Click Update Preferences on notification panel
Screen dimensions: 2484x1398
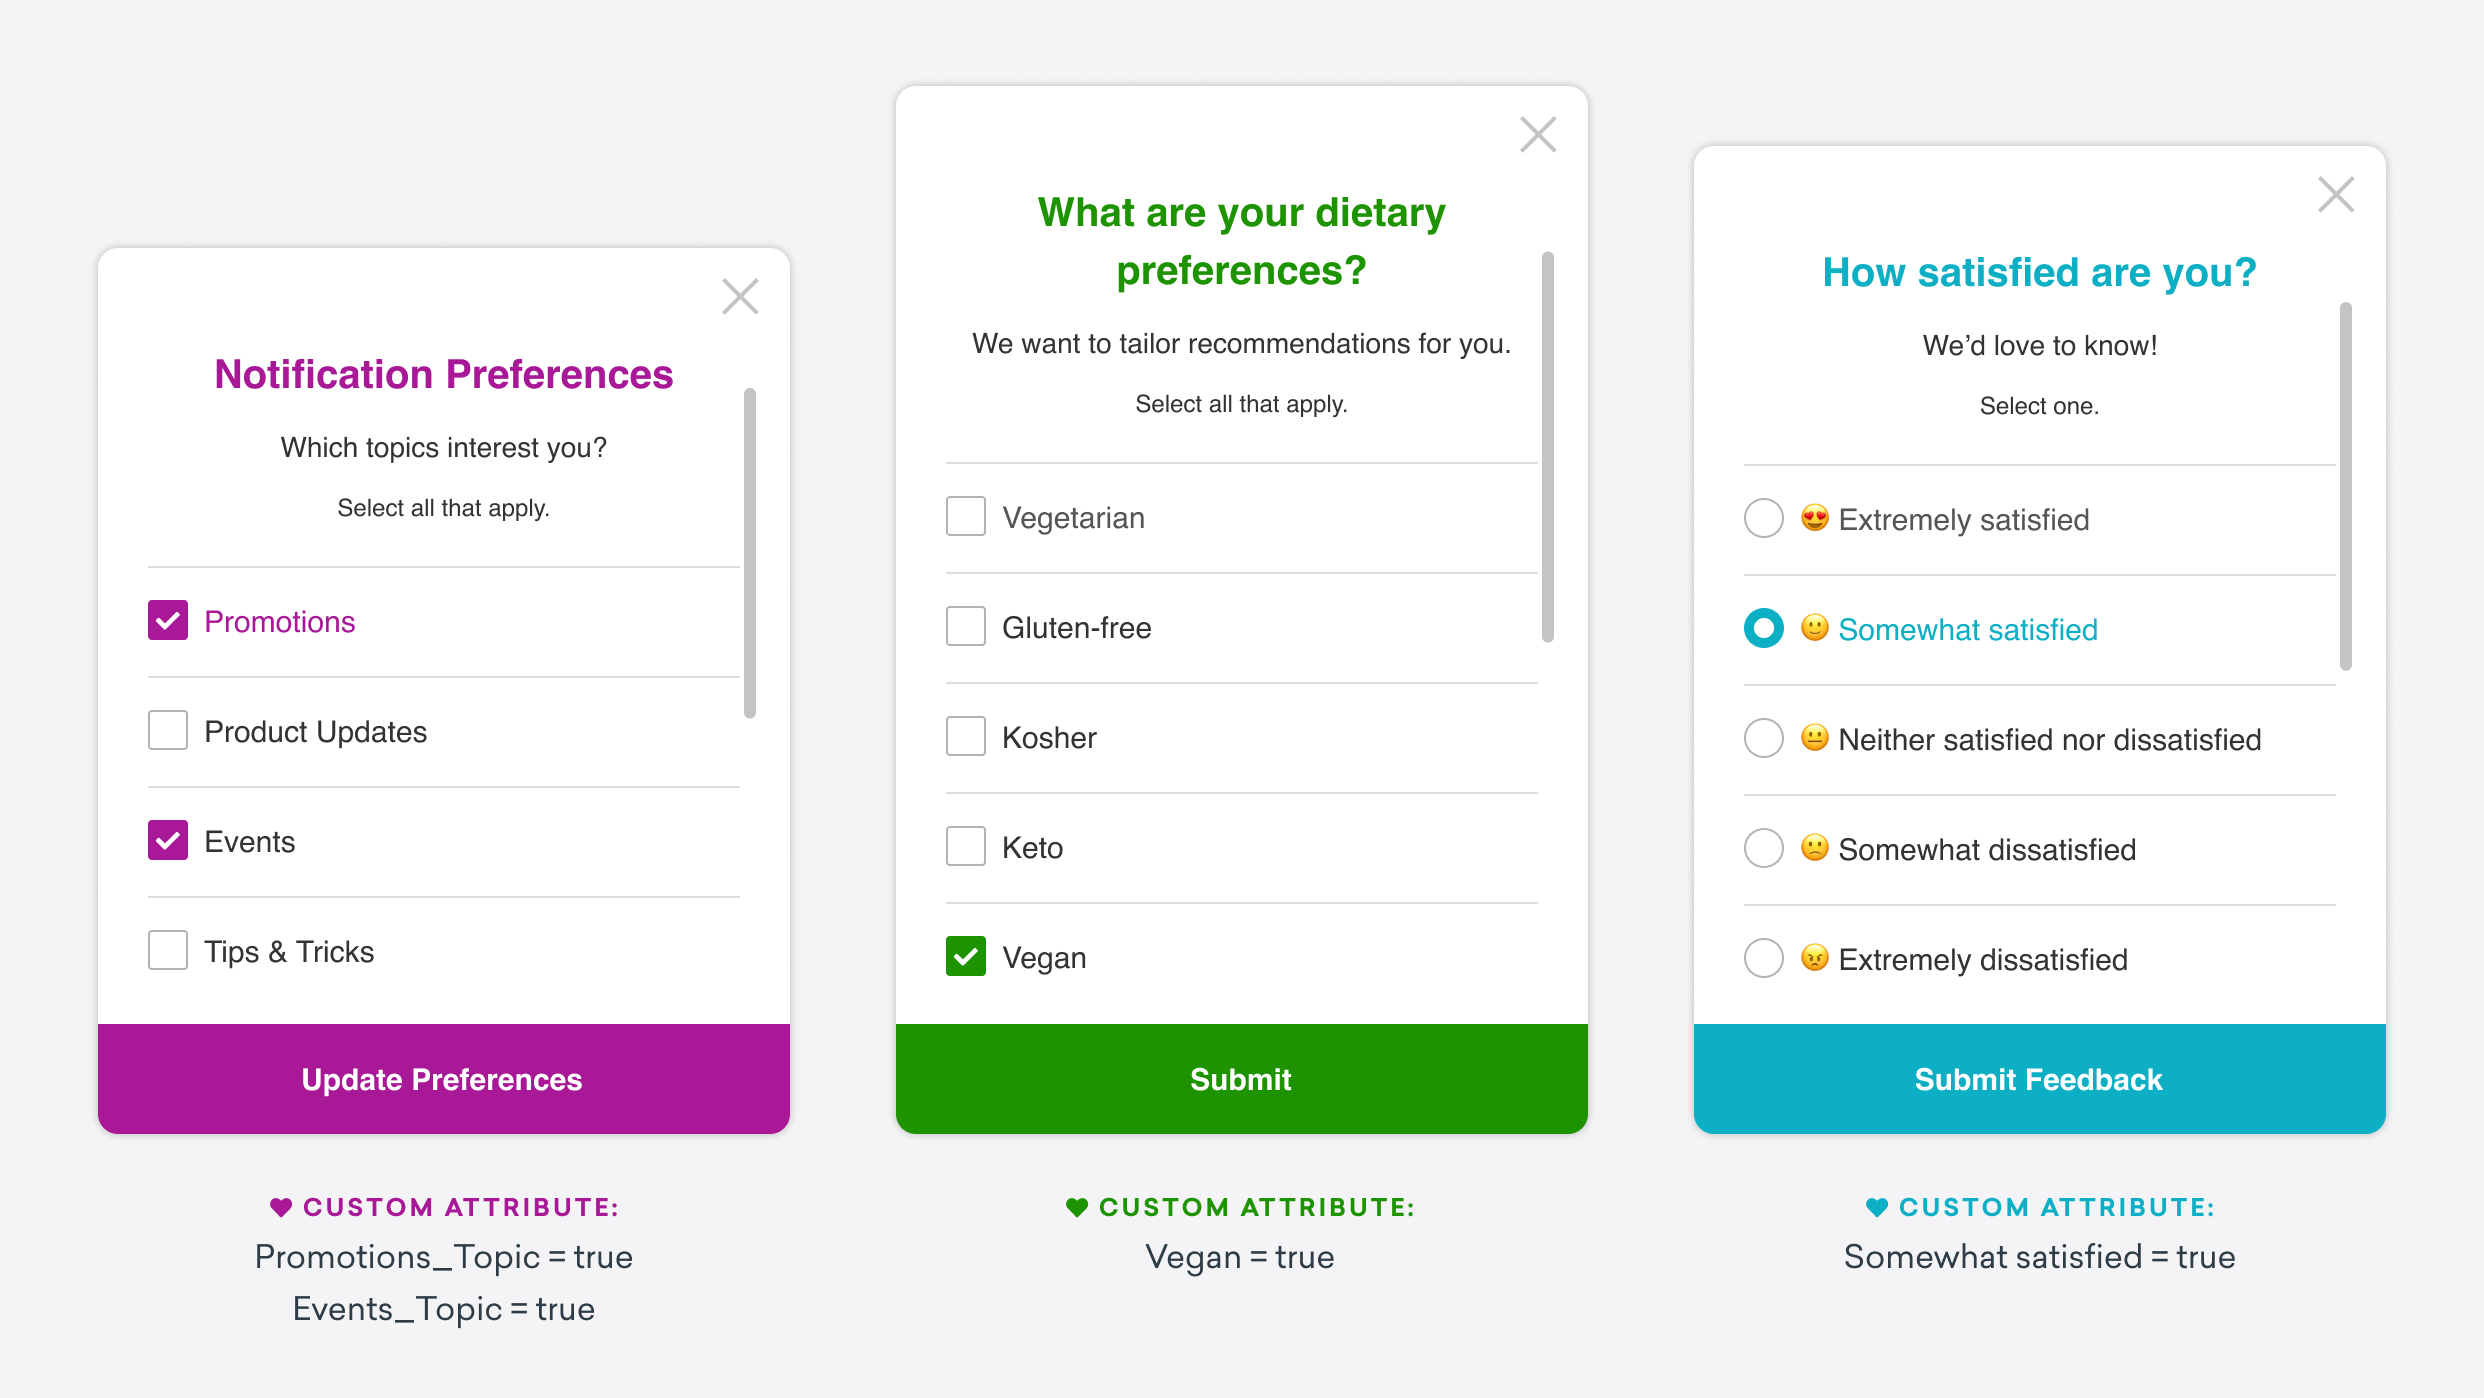click(444, 1077)
